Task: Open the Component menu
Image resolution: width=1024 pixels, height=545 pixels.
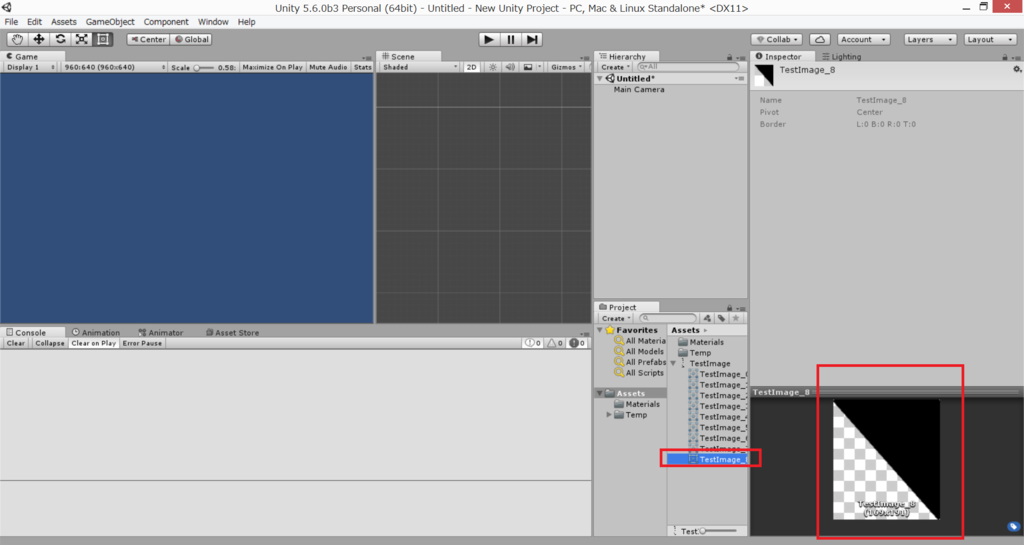Action: [x=166, y=22]
